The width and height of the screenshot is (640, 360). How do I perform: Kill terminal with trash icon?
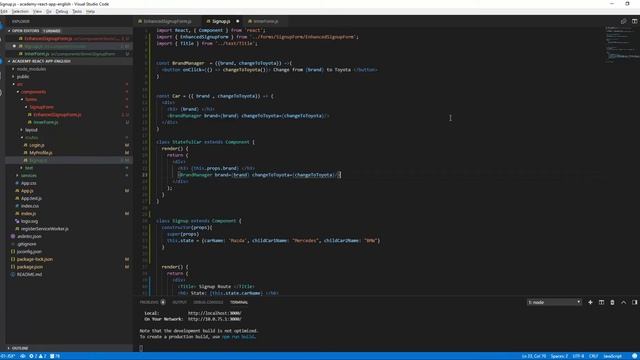612,302
